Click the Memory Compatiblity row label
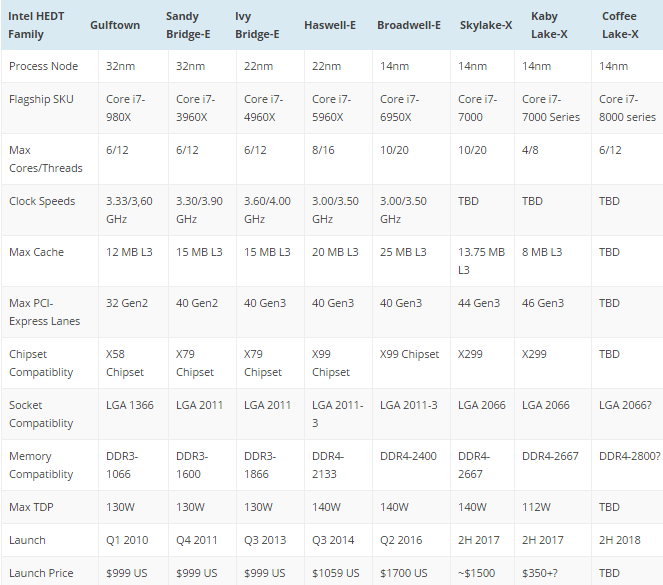This screenshot has height=585, width=663. [41, 465]
